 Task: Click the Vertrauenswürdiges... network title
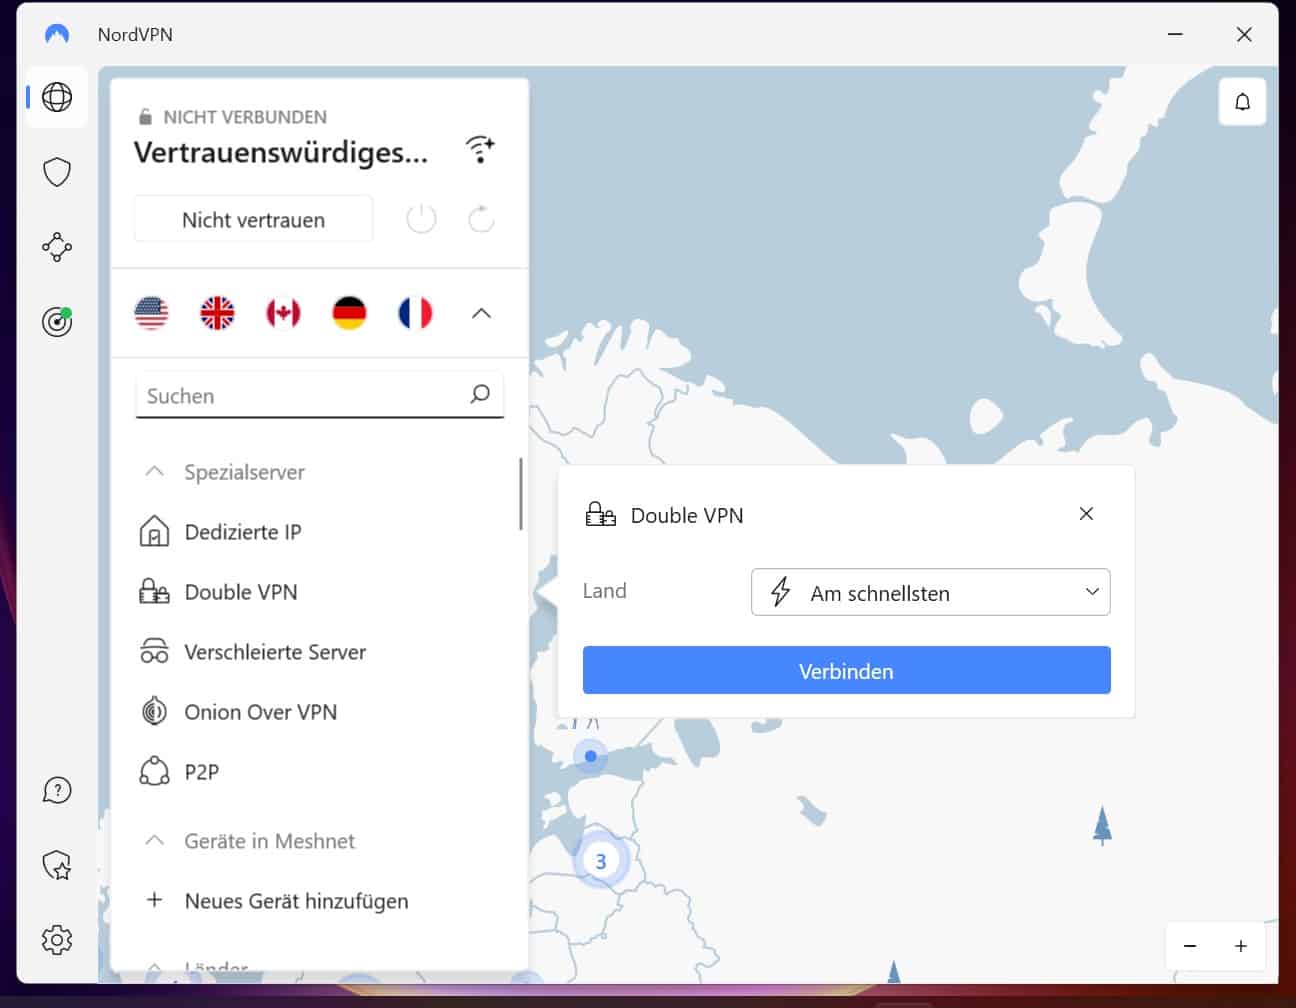click(x=281, y=152)
